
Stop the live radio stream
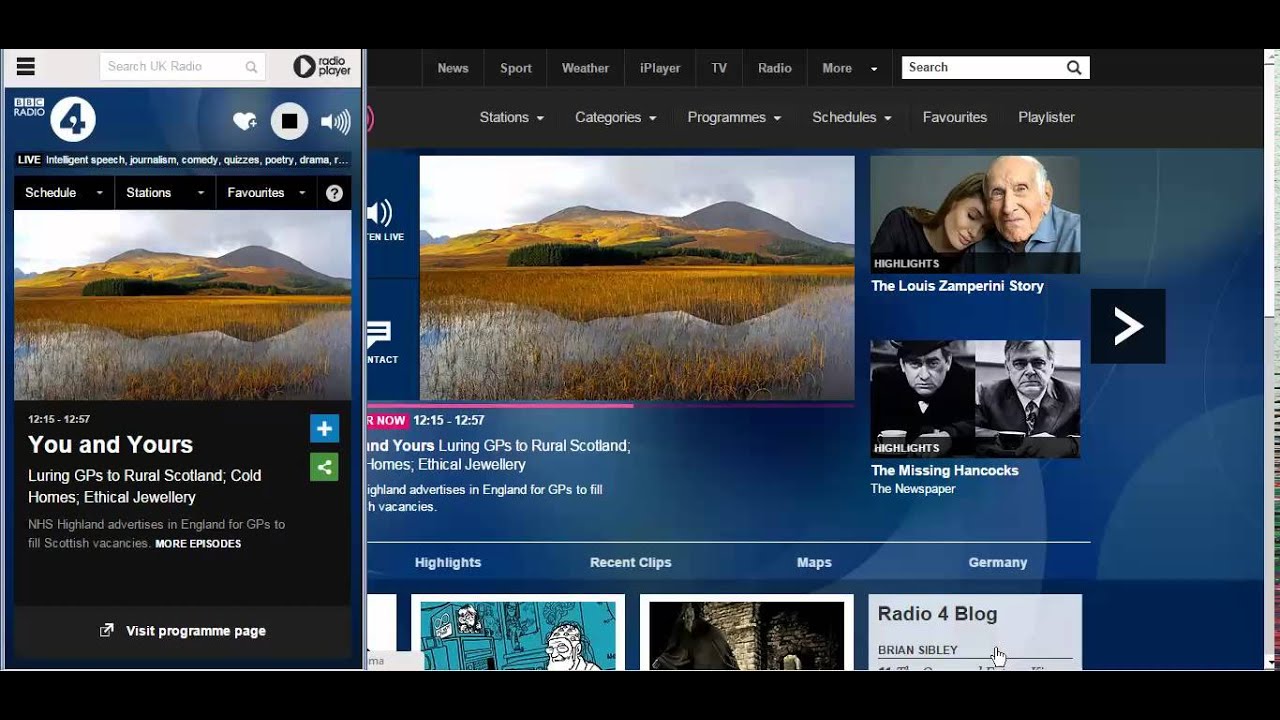pyautogui.click(x=289, y=121)
